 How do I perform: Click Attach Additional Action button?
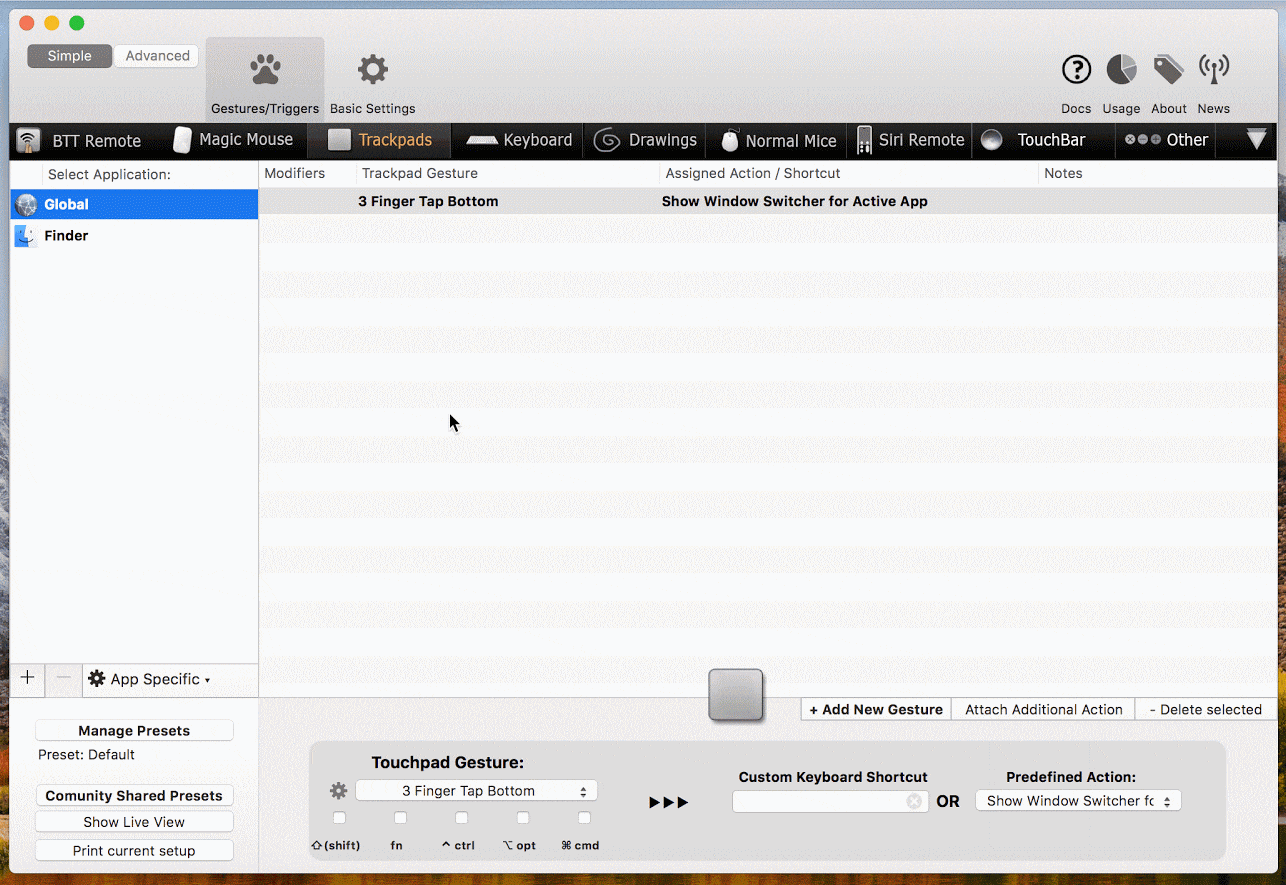coord(1043,709)
